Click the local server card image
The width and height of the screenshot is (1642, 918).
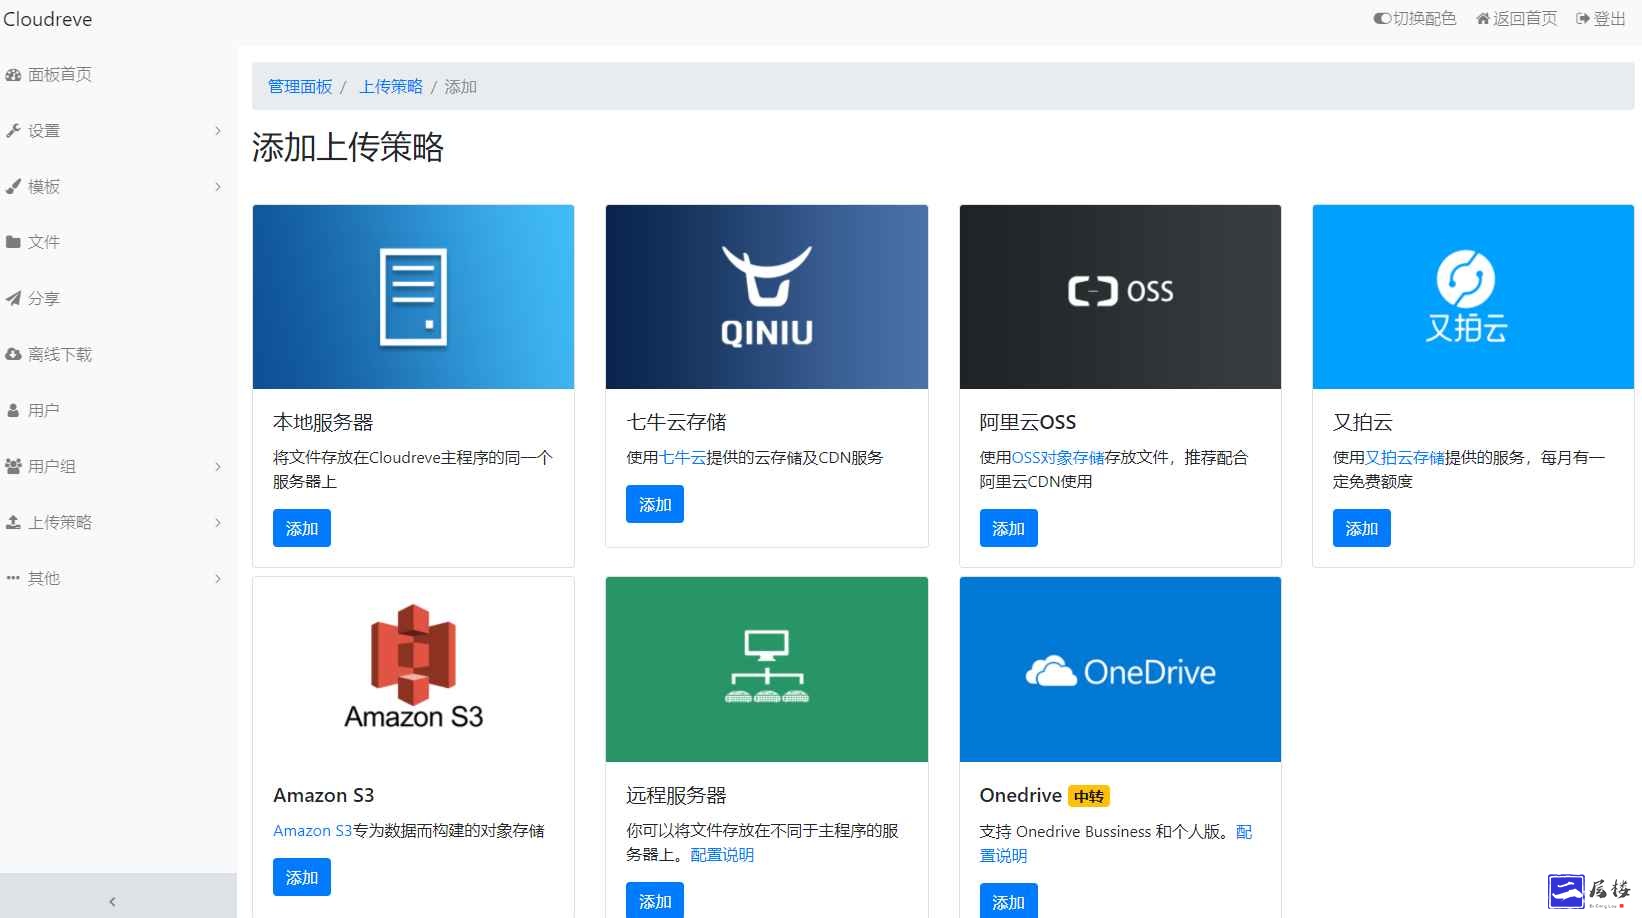point(413,297)
